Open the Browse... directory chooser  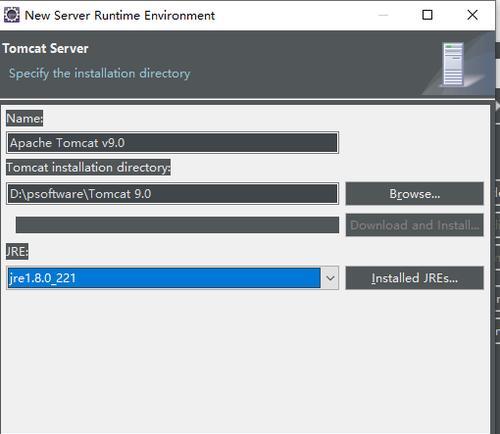[415, 194]
